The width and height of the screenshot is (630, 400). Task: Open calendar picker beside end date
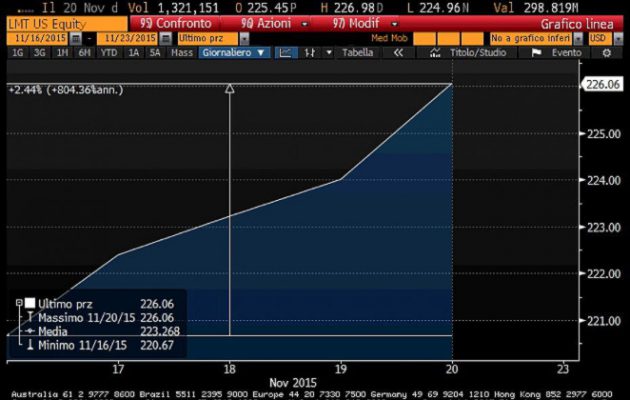(163, 36)
